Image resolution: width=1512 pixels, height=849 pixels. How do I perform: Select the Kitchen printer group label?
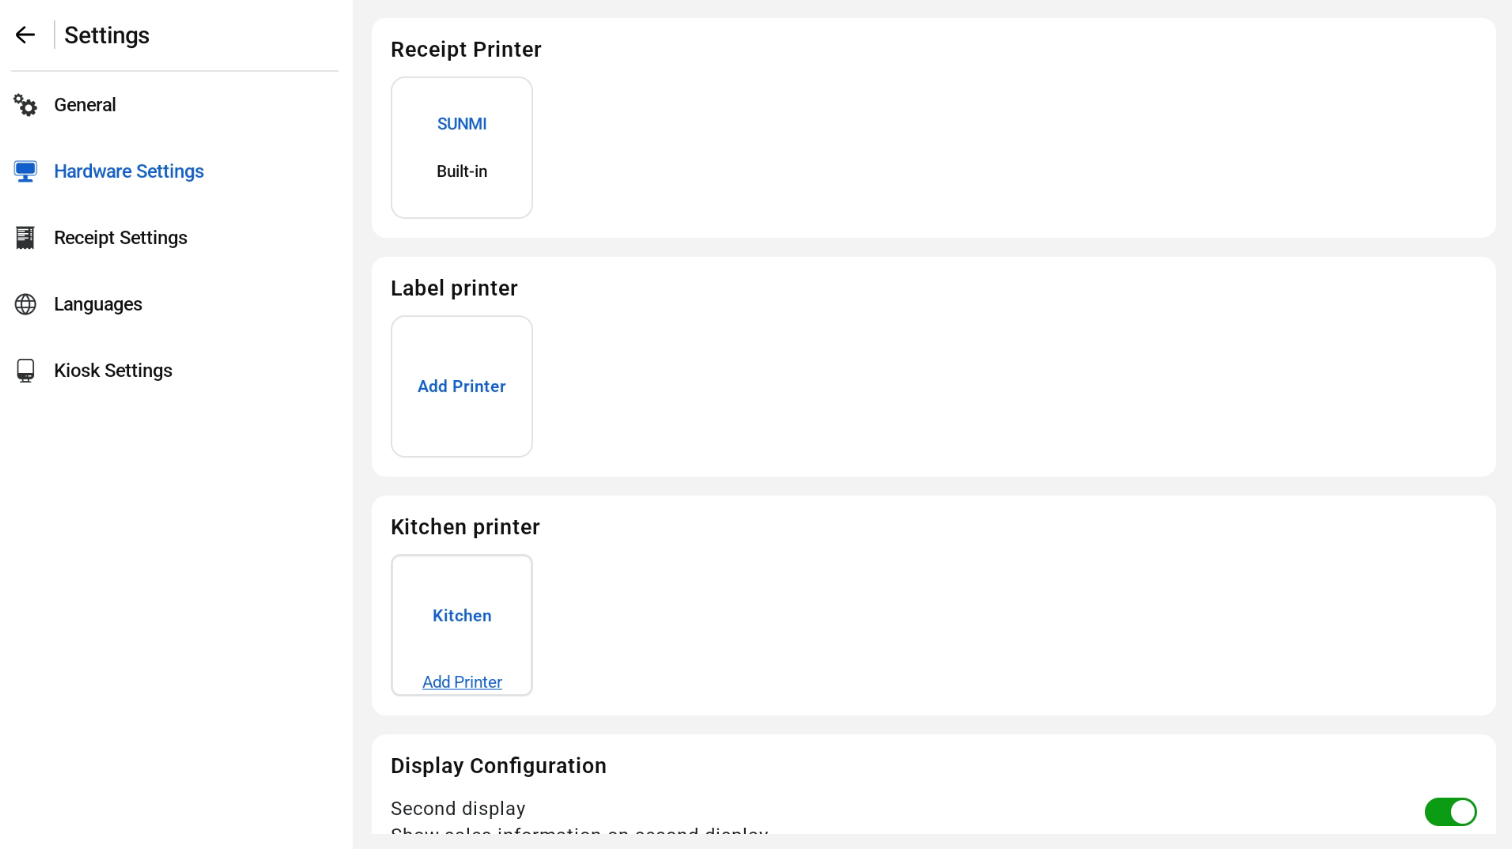click(x=462, y=616)
